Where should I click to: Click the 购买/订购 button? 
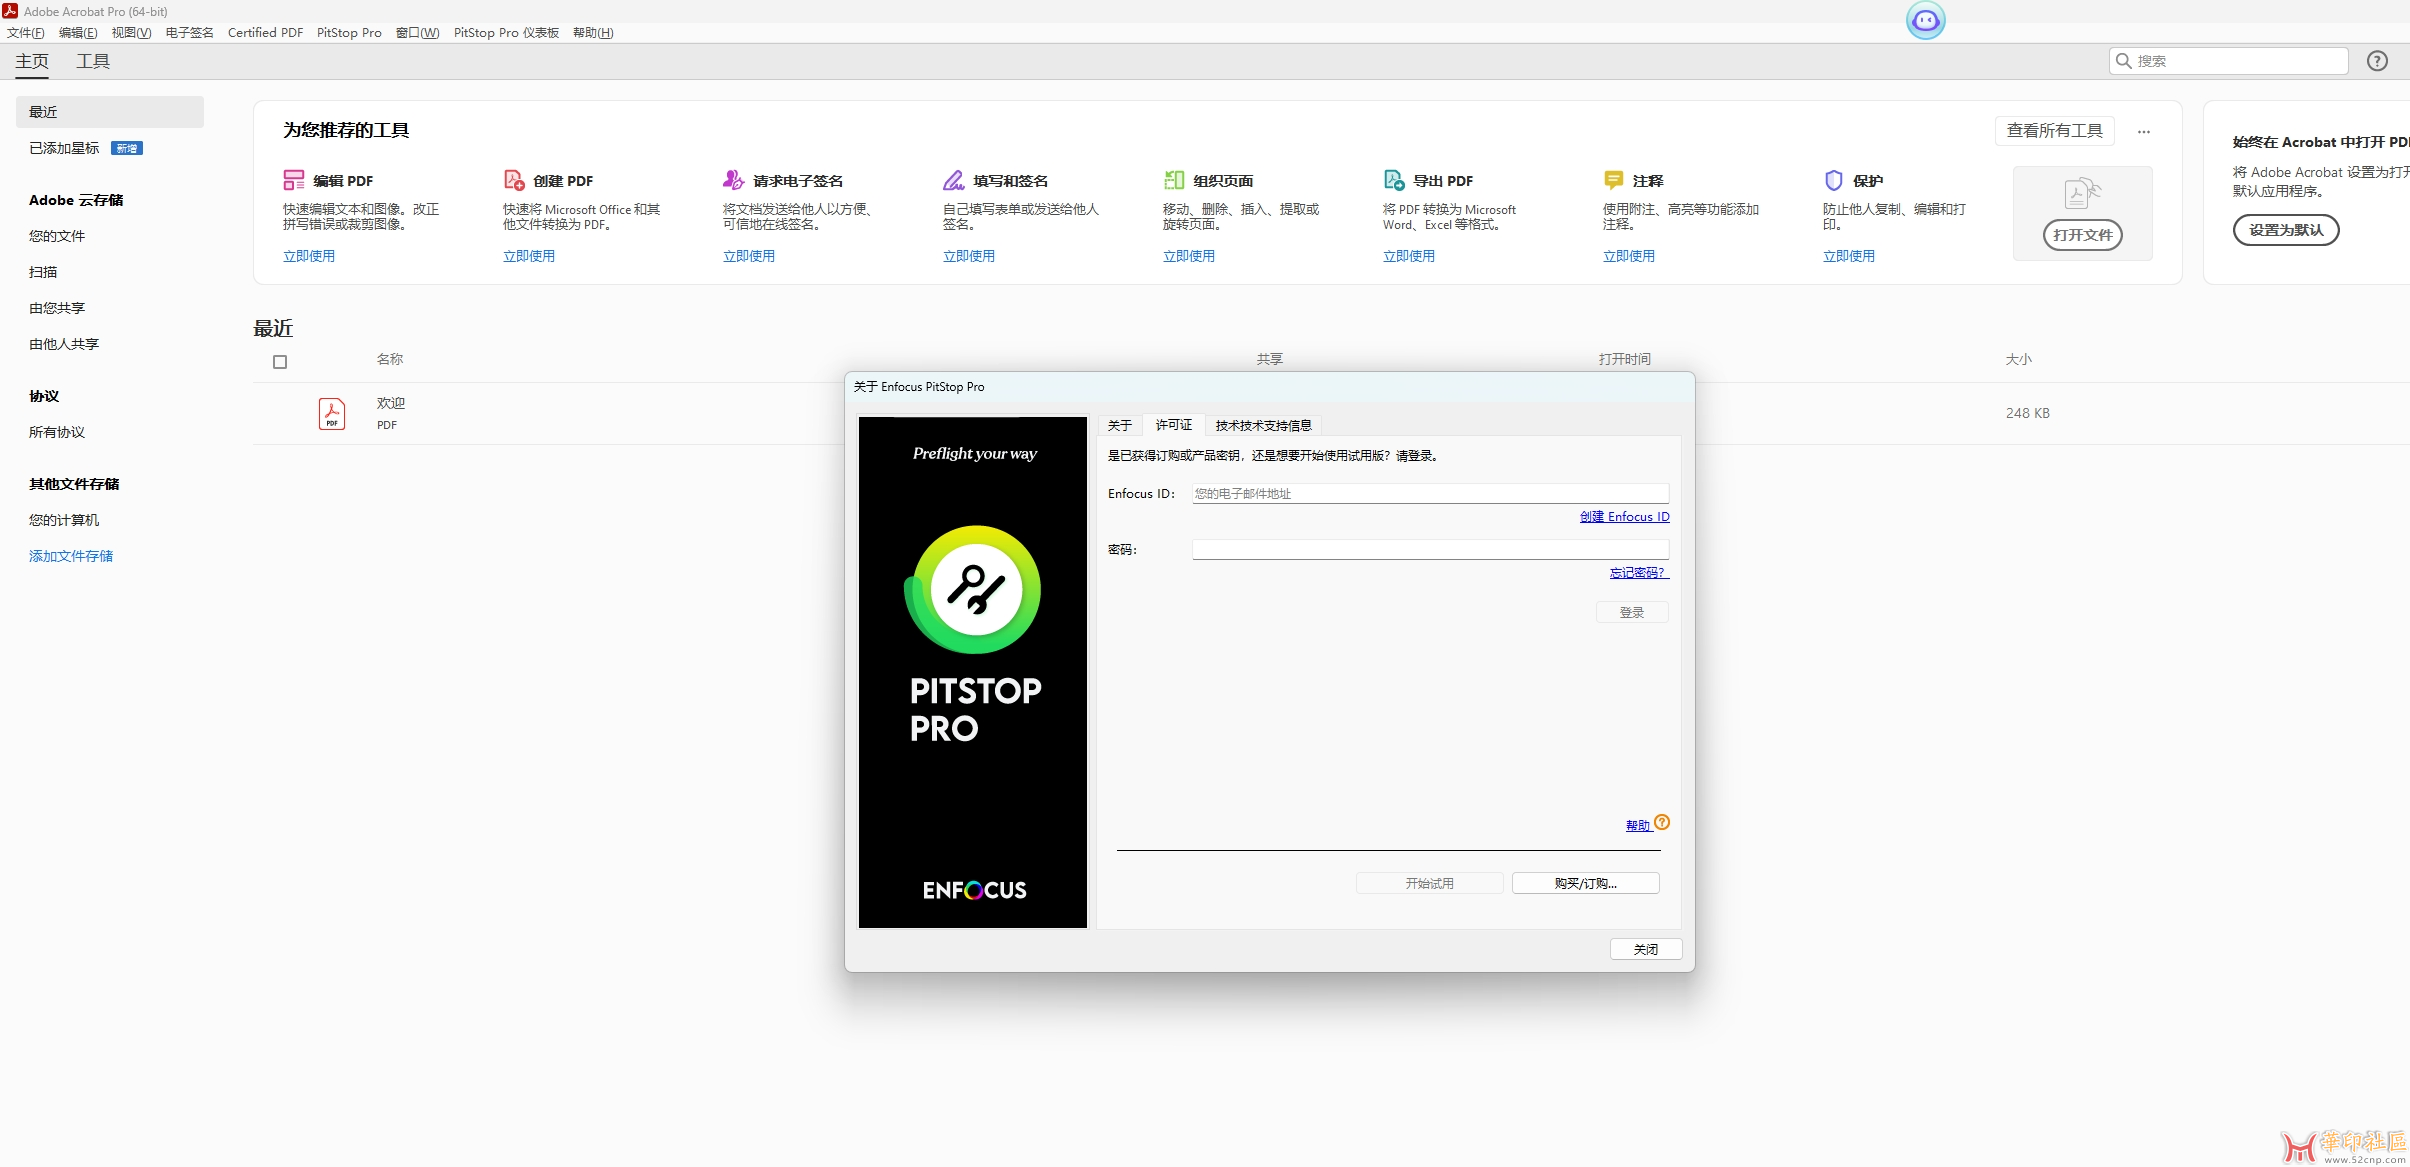pyautogui.click(x=1585, y=883)
